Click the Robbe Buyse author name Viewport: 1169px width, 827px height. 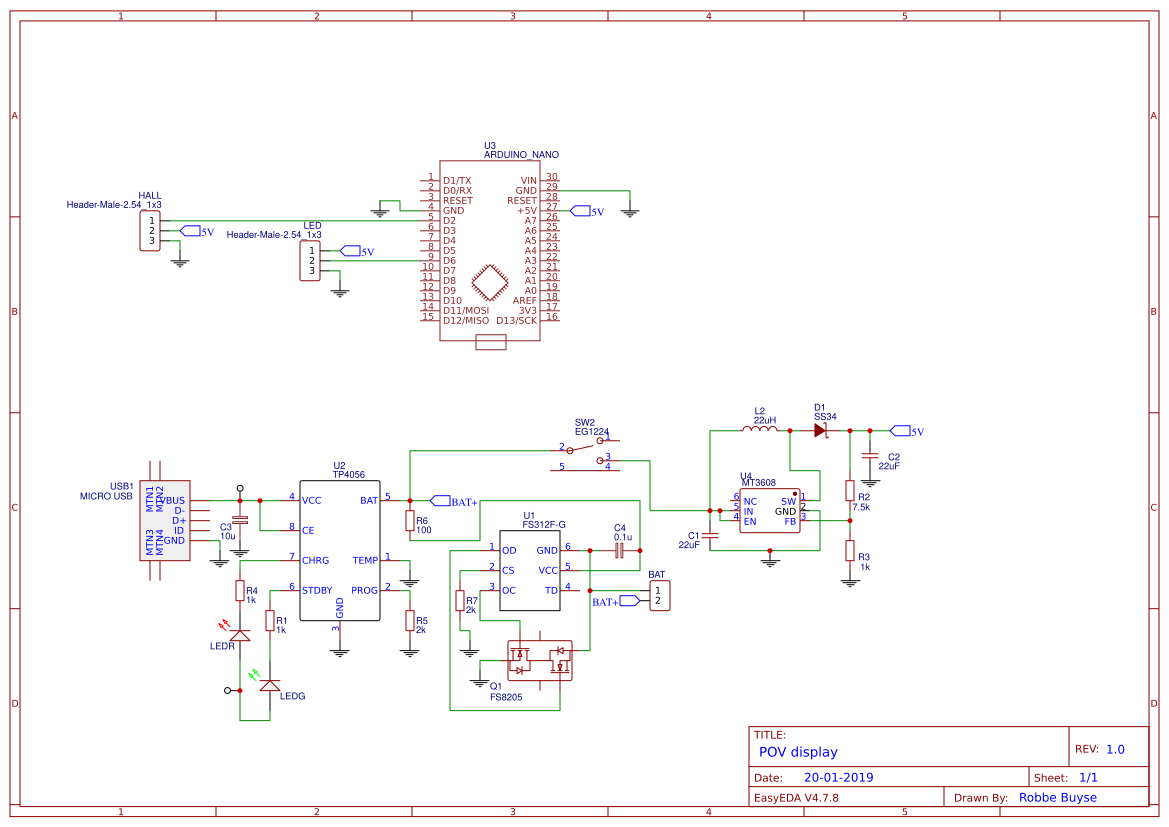(x=1059, y=797)
